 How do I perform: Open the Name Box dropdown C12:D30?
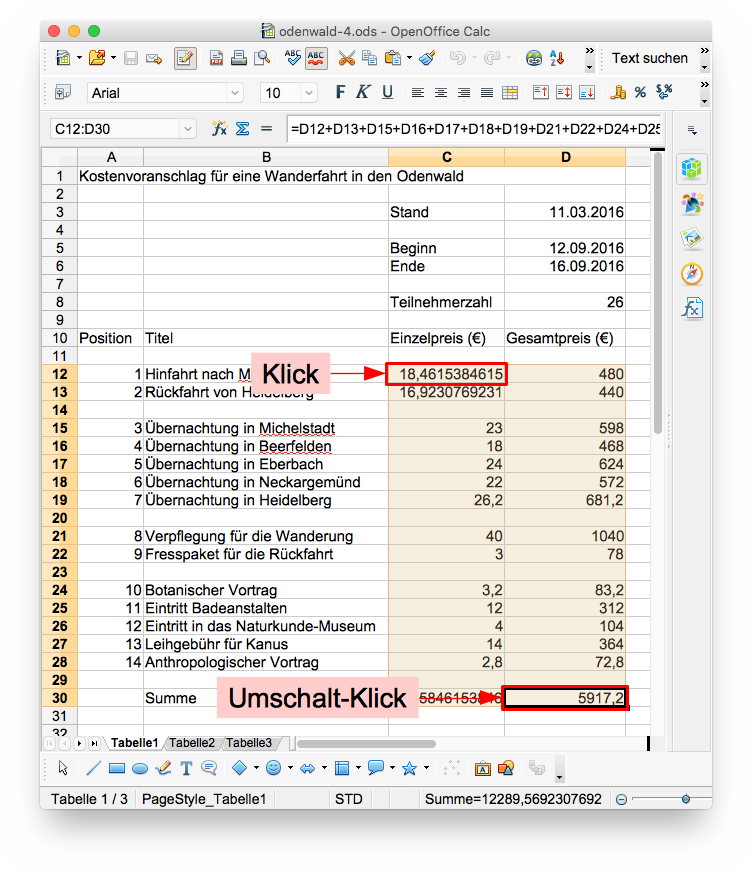coord(188,129)
